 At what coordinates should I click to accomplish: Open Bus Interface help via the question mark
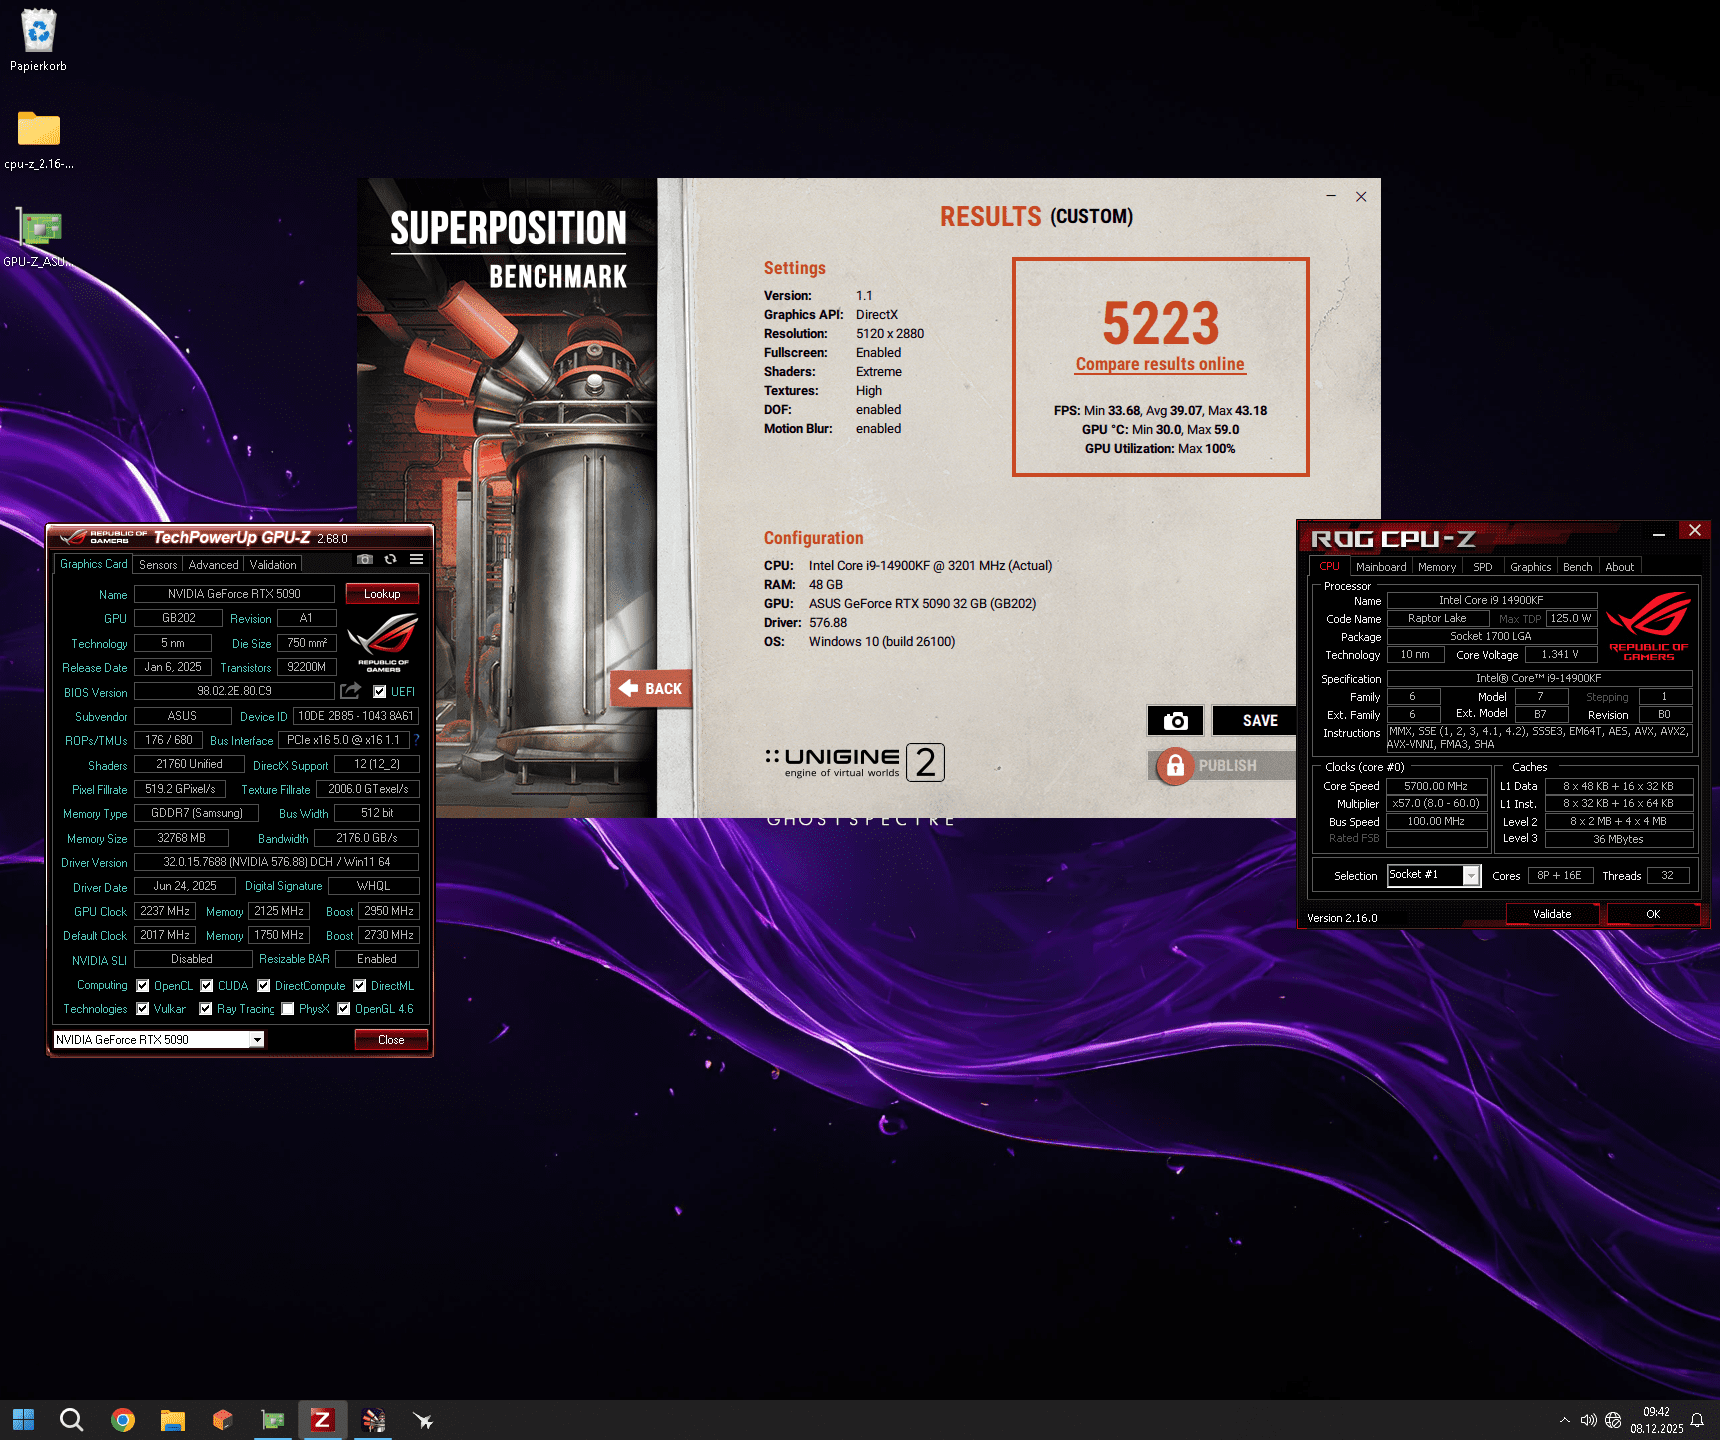[x=417, y=740]
